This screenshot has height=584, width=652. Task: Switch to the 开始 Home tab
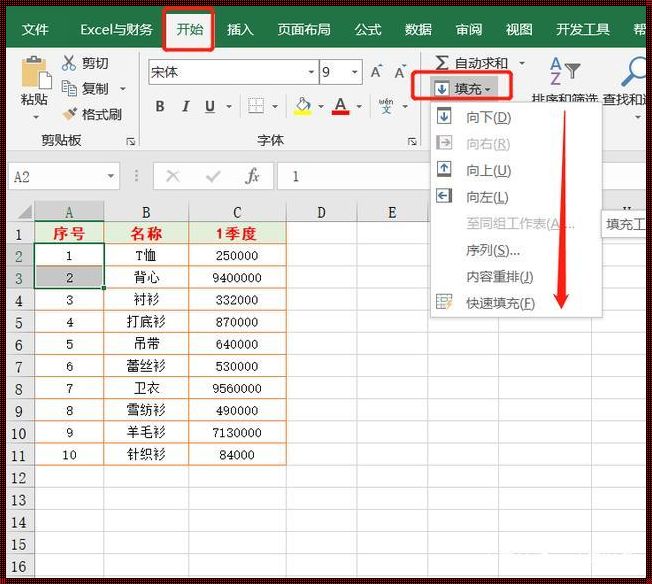[x=190, y=30]
